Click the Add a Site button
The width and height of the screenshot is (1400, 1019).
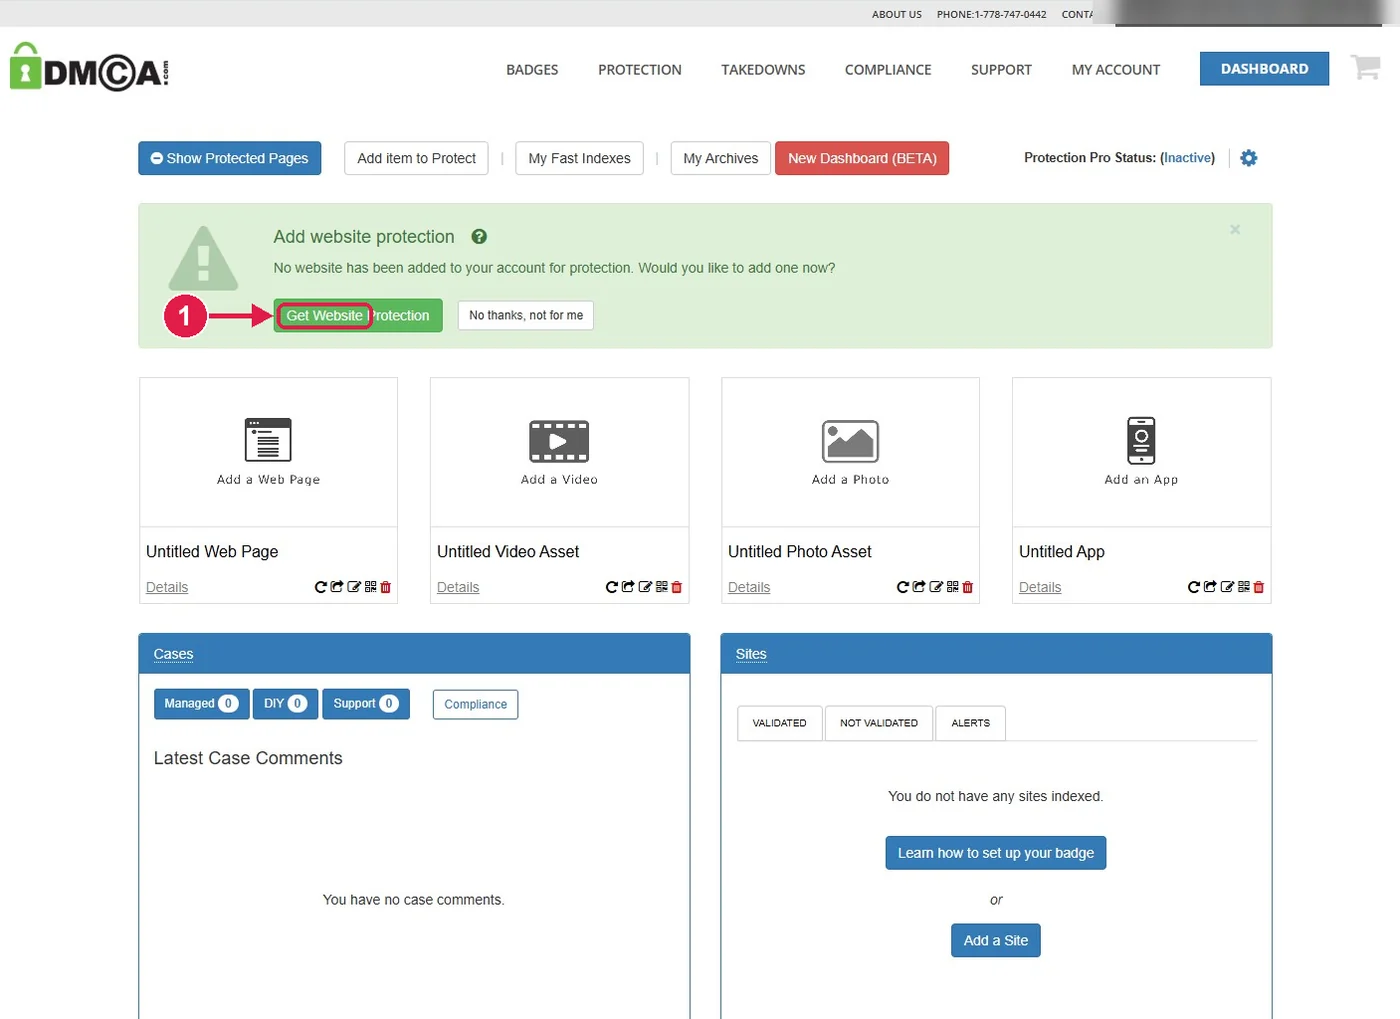pyautogui.click(x=996, y=941)
